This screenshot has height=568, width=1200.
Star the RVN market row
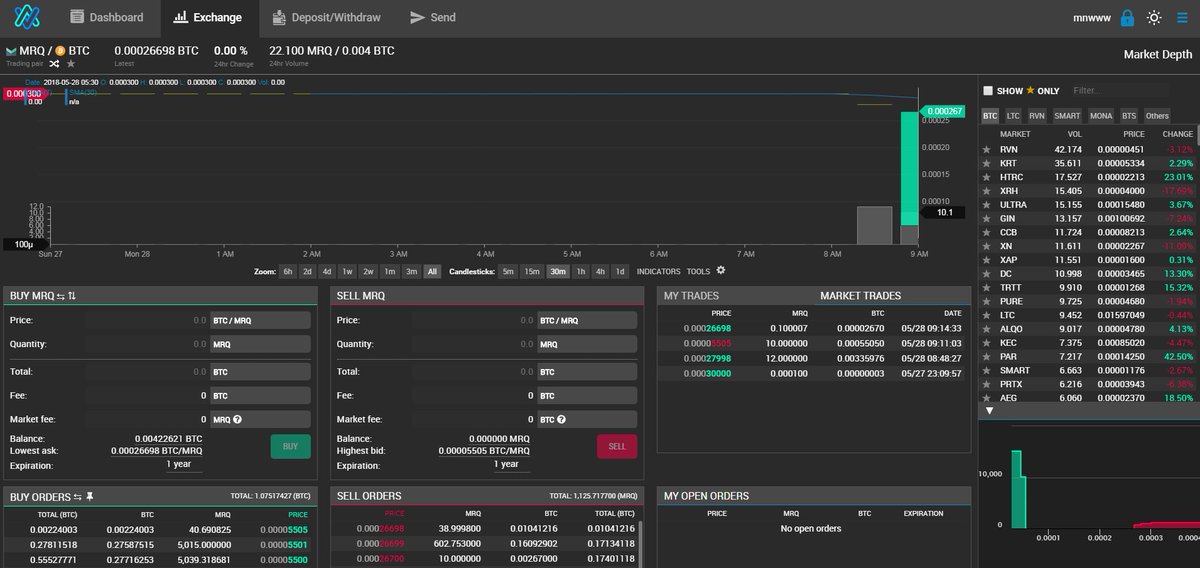[x=986, y=150]
